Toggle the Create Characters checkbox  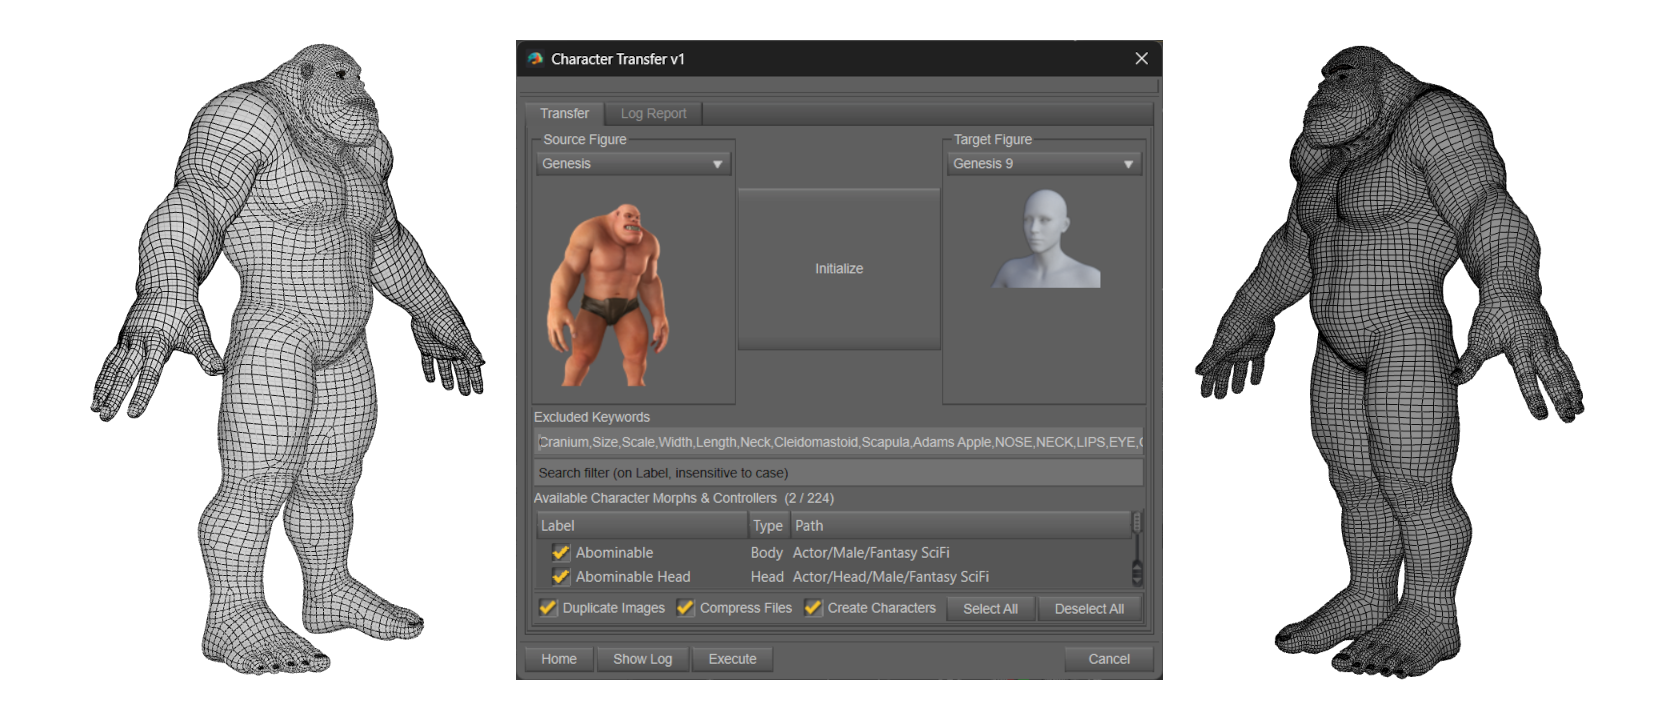[813, 608]
